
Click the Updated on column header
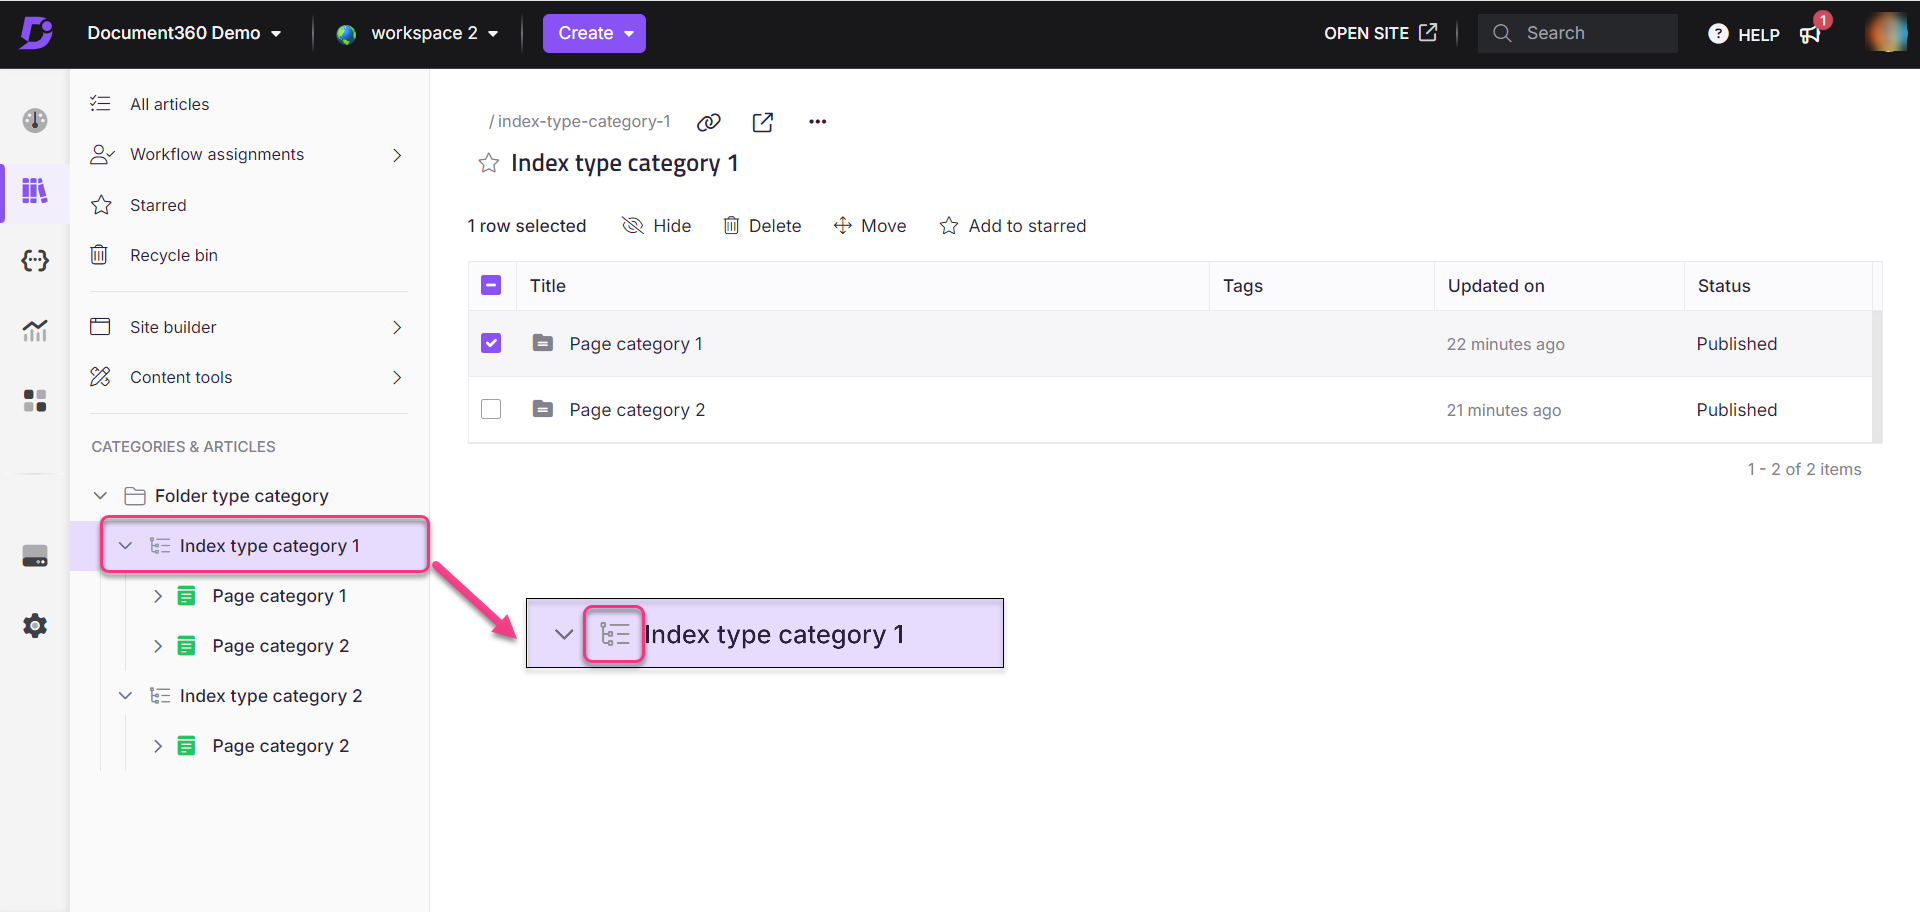tap(1496, 286)
